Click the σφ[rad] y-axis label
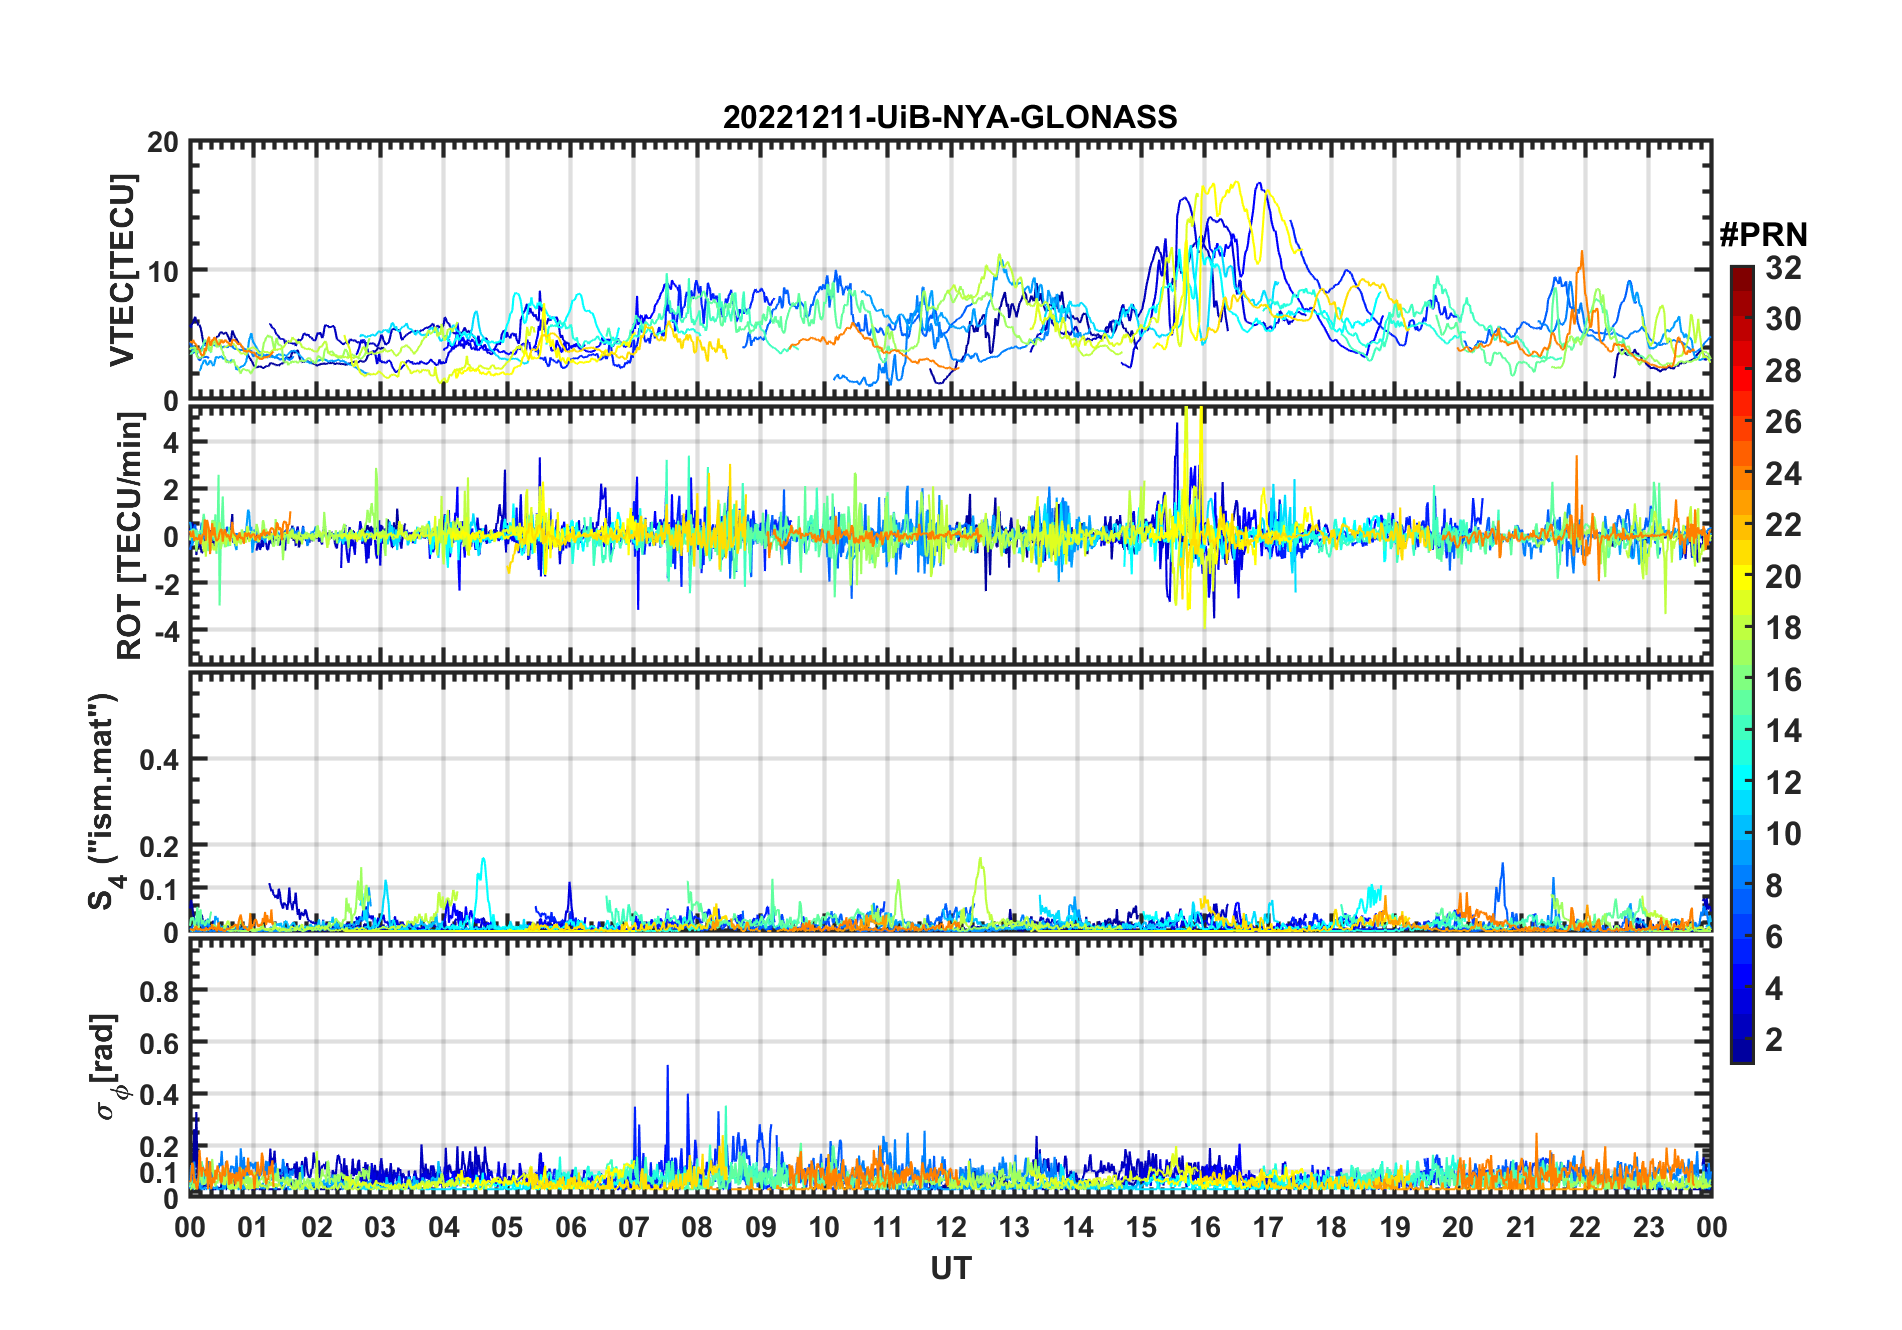The height and width of the screenshot is (1330, 1902). click(108, 1067)
